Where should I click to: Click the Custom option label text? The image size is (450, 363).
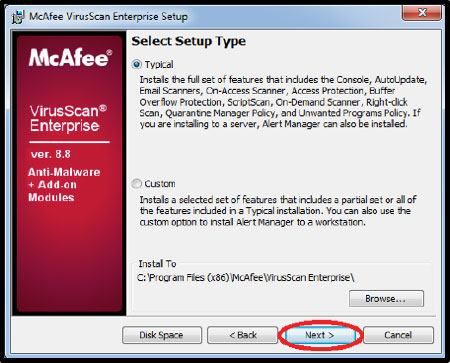click(160, 184)
